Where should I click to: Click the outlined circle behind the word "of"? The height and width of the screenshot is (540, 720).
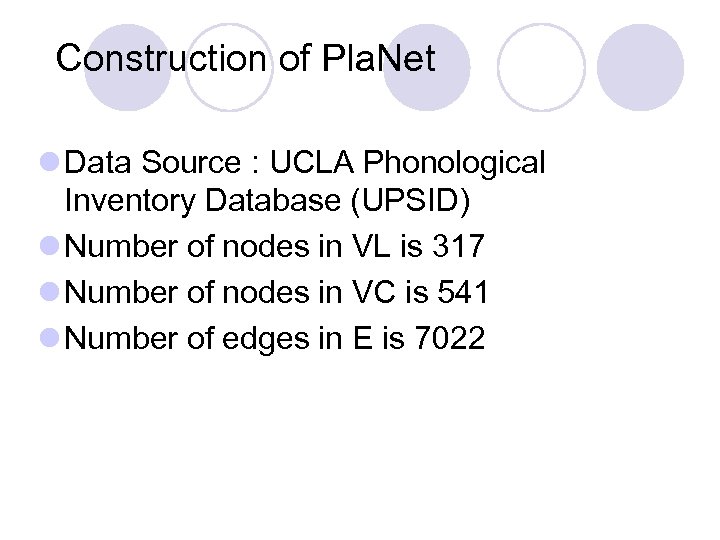[x=229, y=67]
